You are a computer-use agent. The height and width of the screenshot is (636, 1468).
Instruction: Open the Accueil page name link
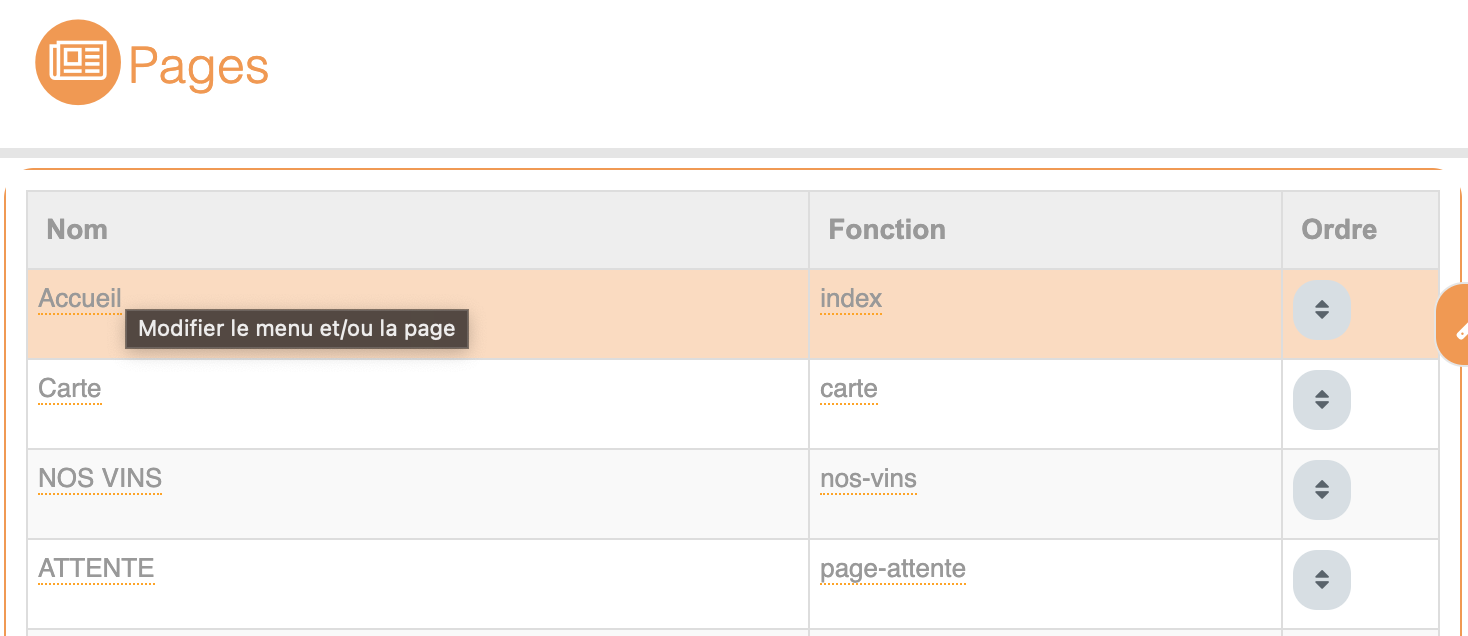click(80, 299)
